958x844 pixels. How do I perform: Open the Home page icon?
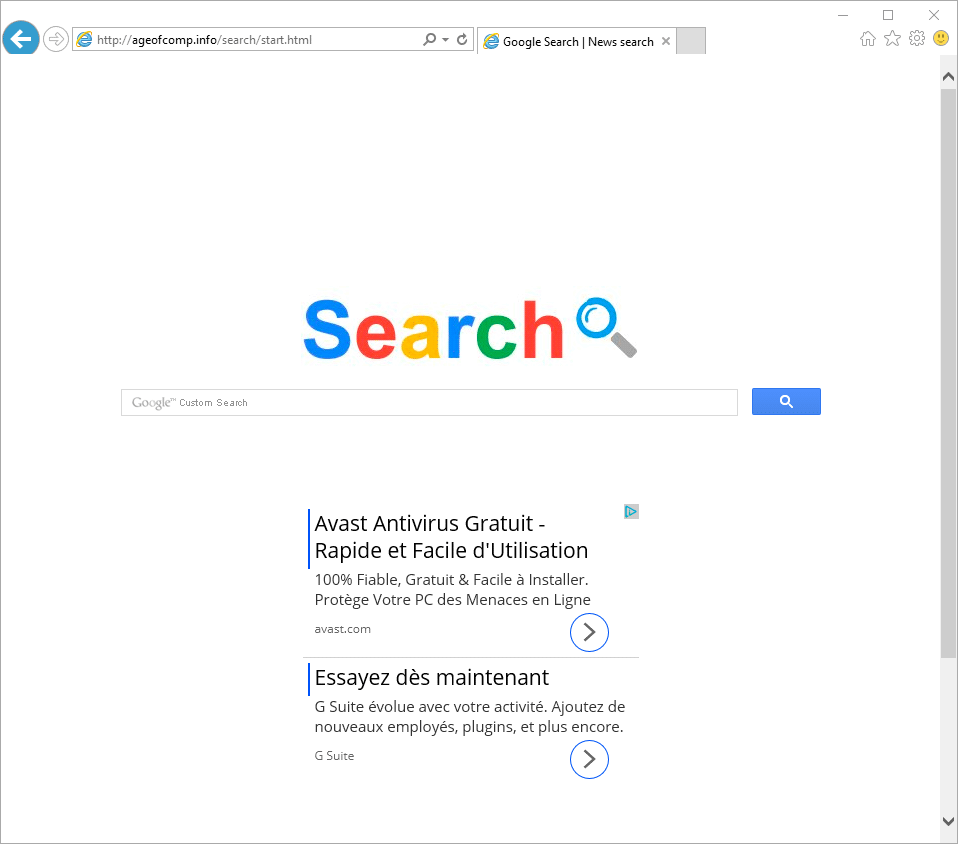(868, 39)
